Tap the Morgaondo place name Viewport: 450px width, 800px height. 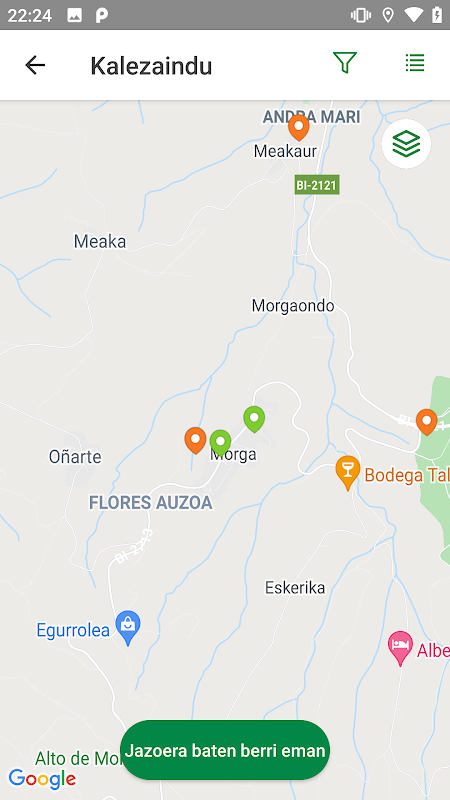click(x=293, y=306)
